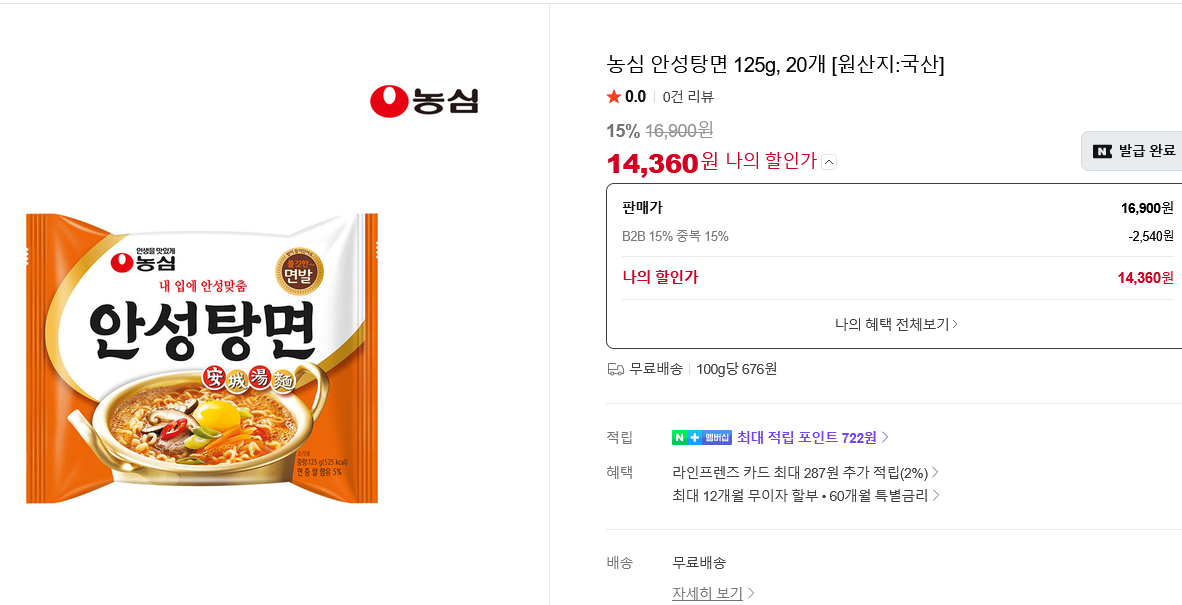
Task: Click the Nongshim brand logo
Action: pos(424,102)
